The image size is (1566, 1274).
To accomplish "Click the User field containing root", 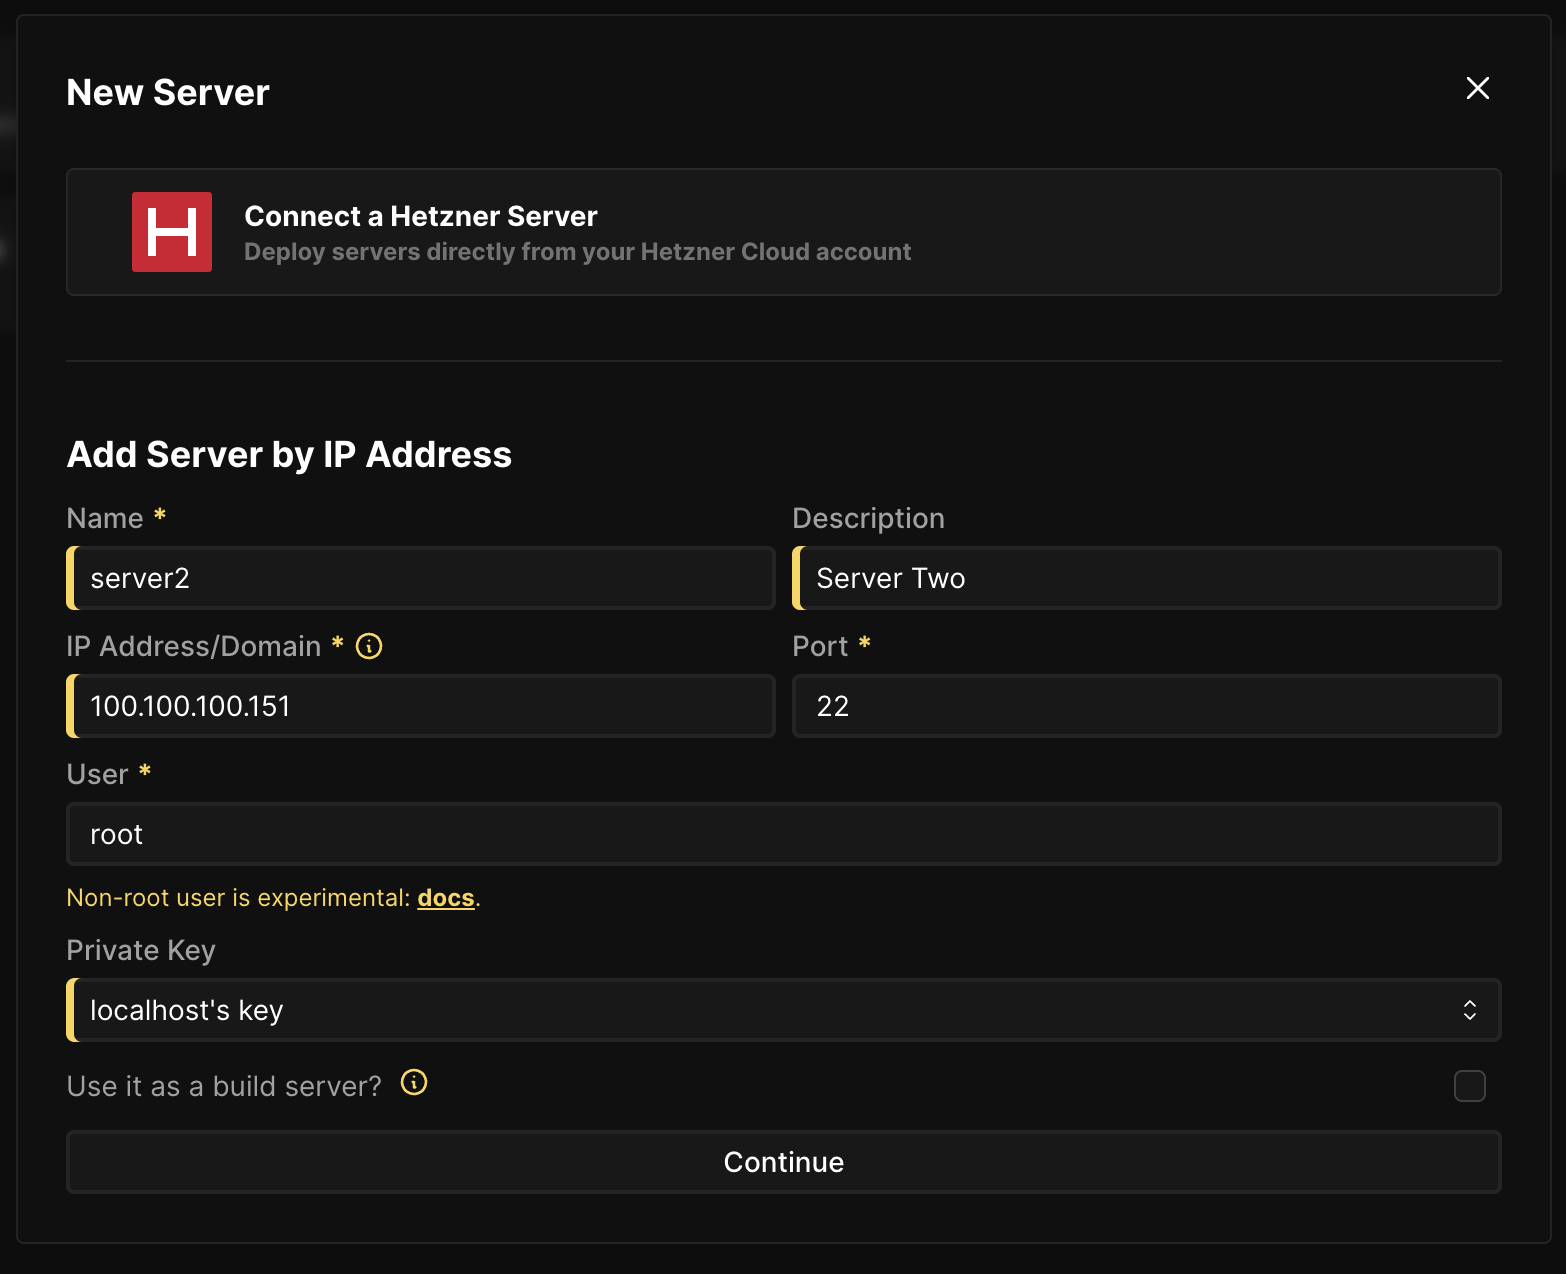I will coord(784,834).
